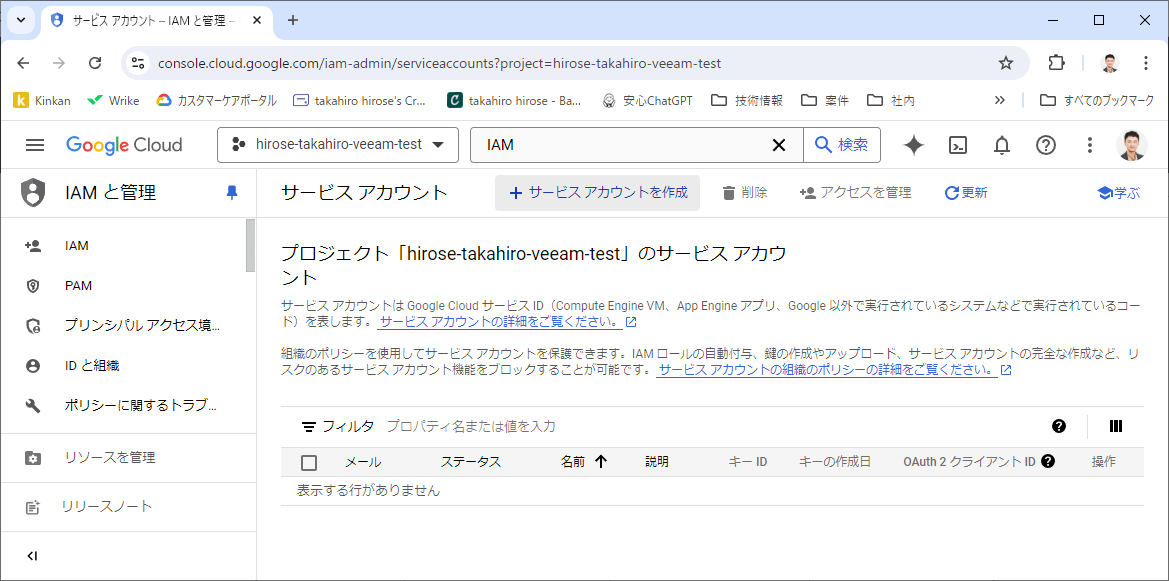Open the カスタマーケアポータル bookmark
Image resolution: width=1169 pixels, height=581 pixels.
click(x=216, y=100)
